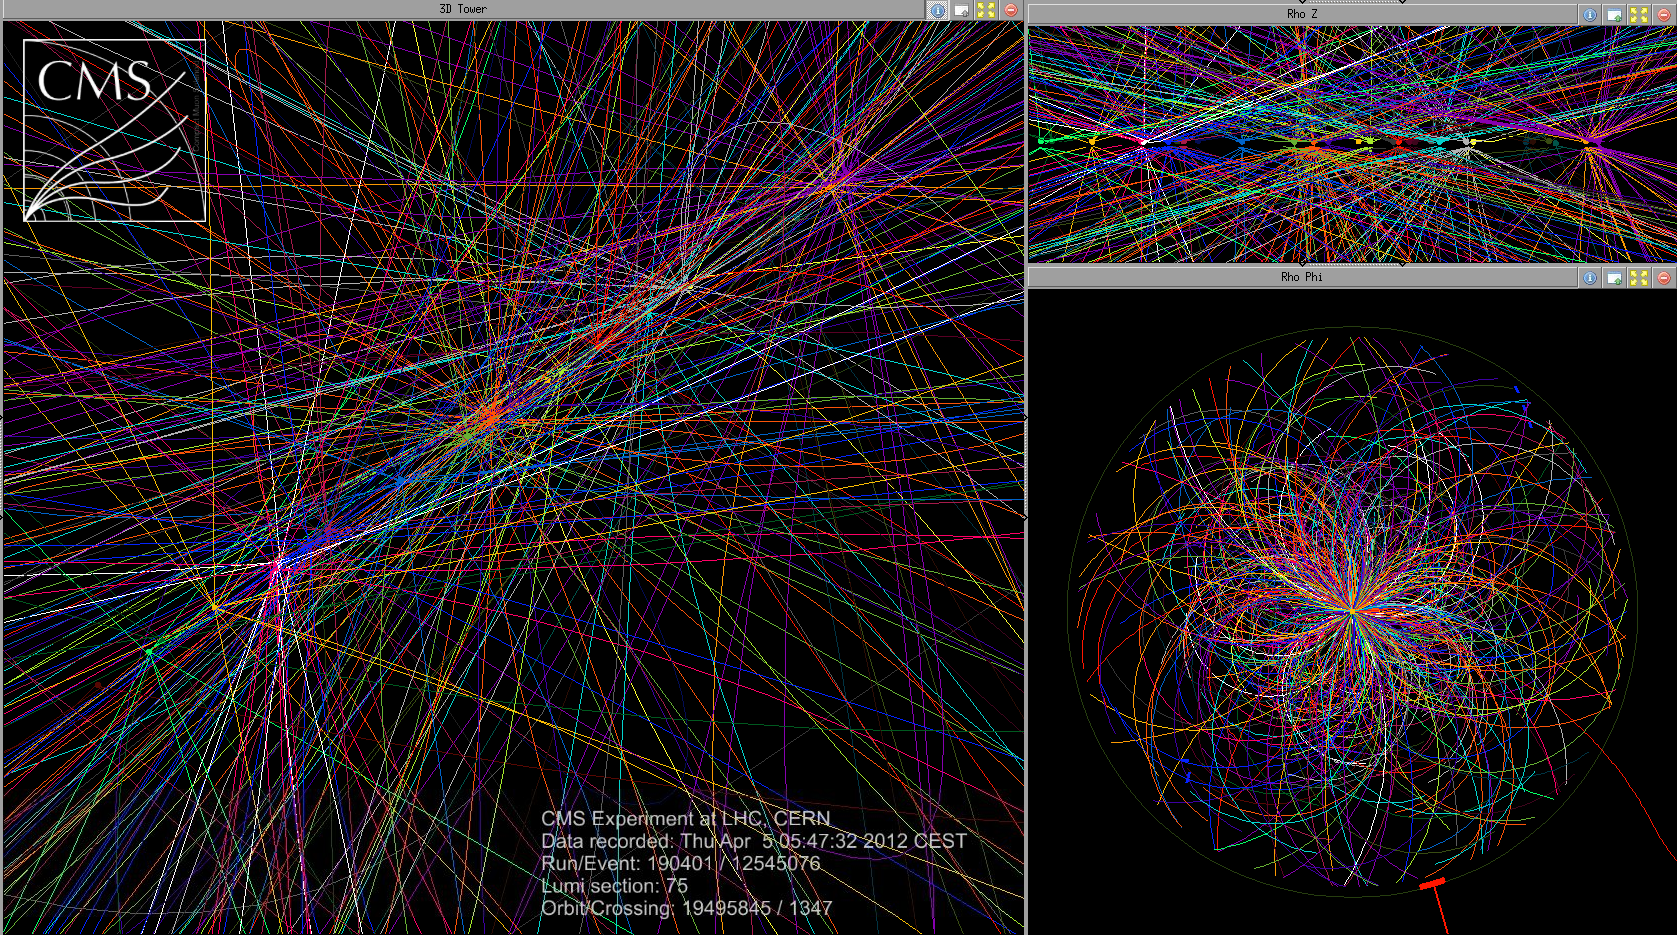Screen dimensions: 1677x935
Task: Open the info panel for the Rho Phi view
Action: click(1591, 278)
